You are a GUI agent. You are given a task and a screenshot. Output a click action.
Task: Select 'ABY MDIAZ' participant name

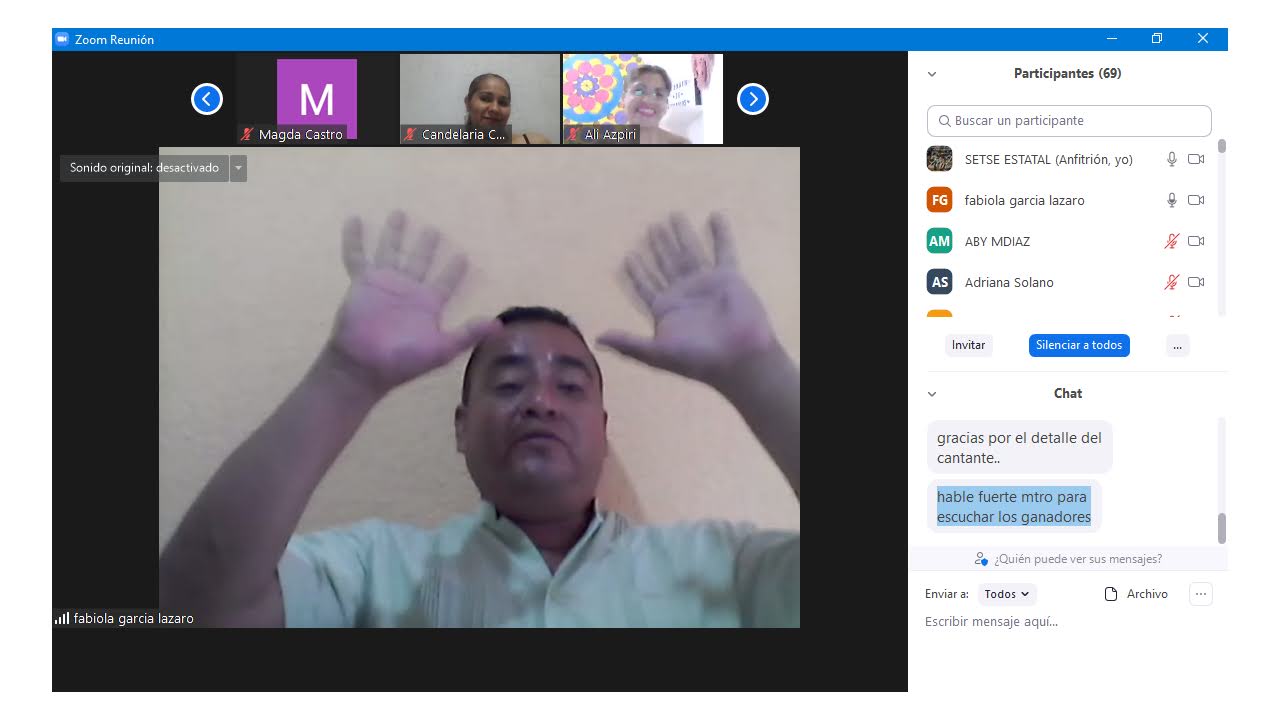pyautogui.click(x=997, y=241)
